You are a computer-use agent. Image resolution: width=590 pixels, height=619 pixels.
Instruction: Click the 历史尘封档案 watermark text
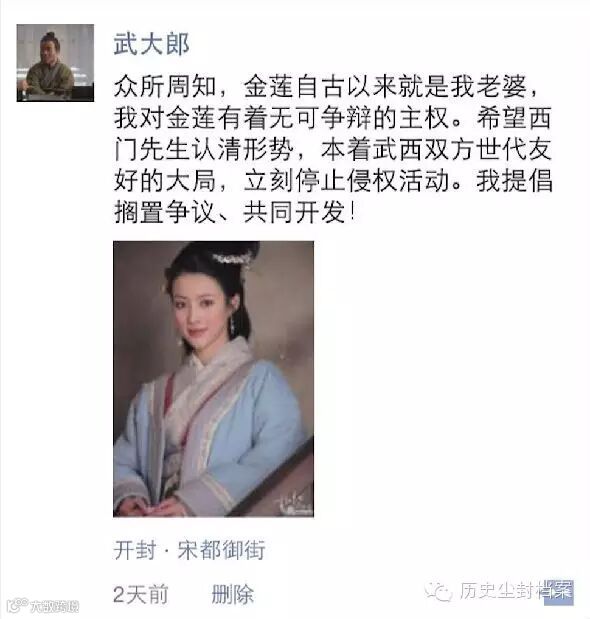click(x=515, y=591)
